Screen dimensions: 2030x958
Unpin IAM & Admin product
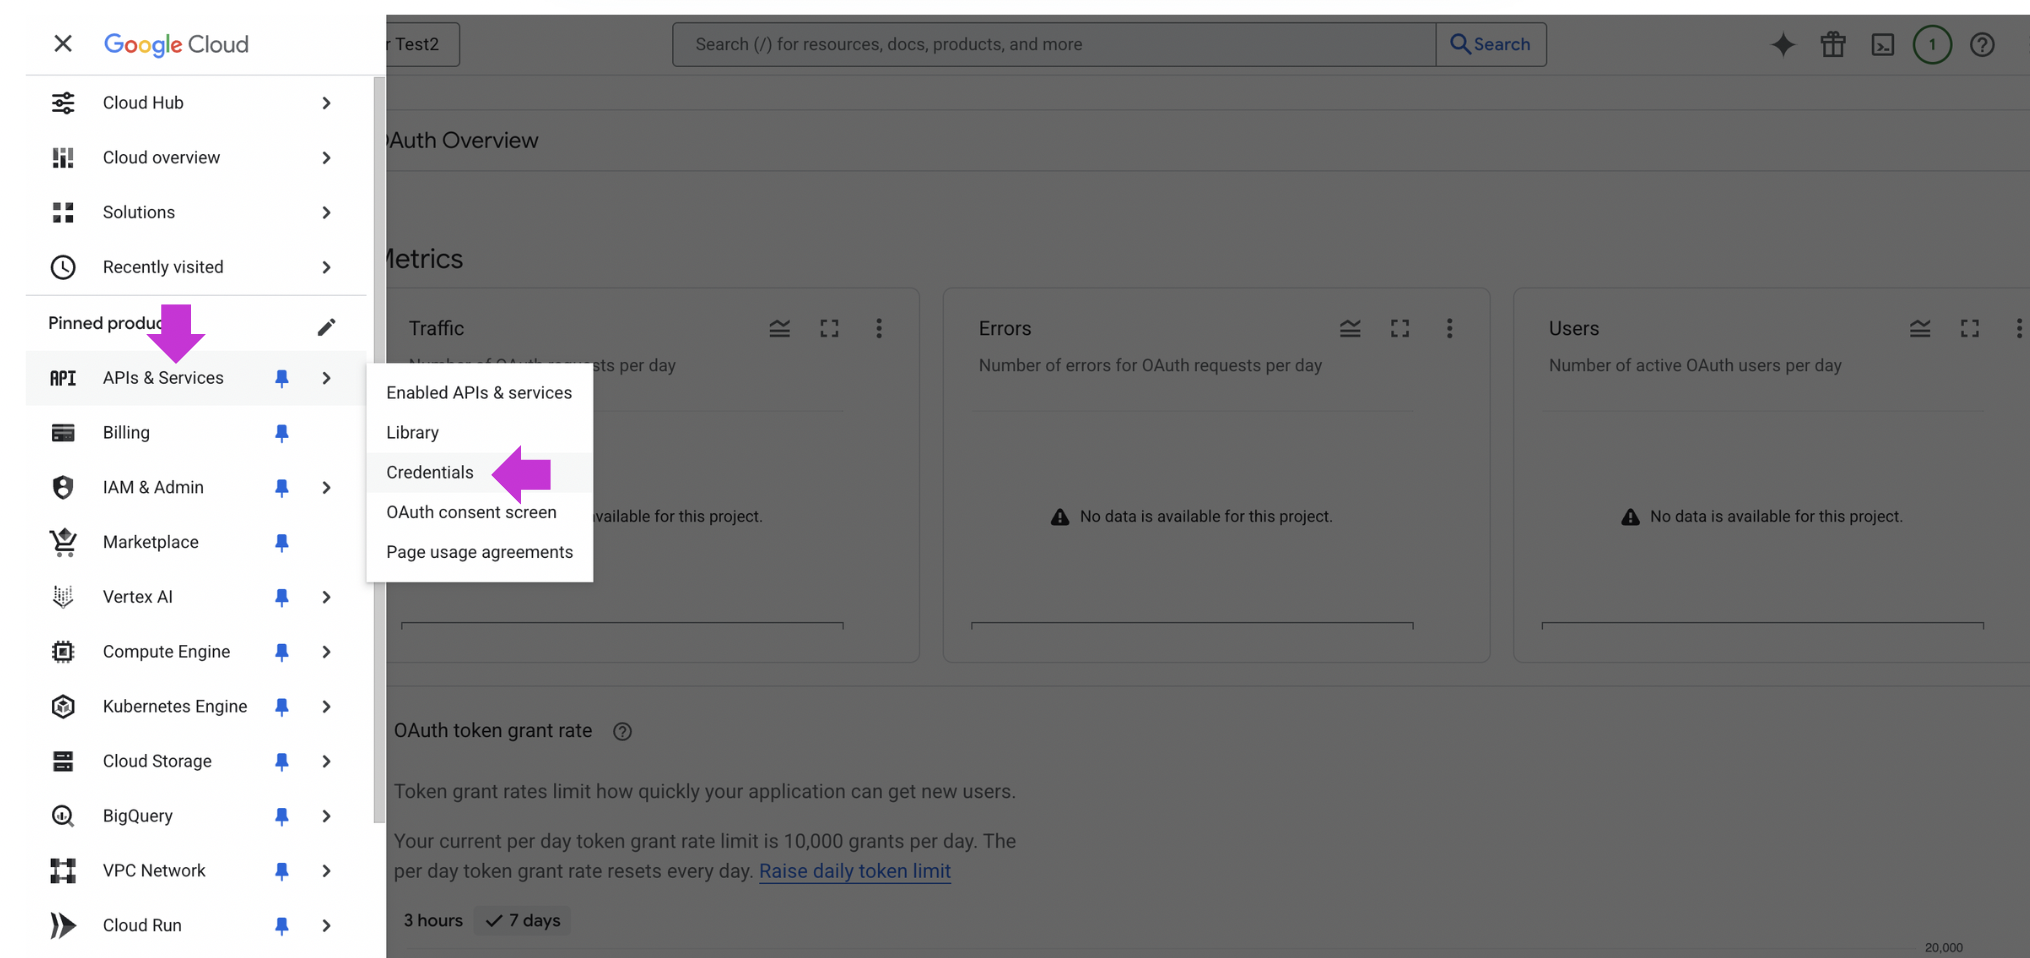tap(282, 487)
